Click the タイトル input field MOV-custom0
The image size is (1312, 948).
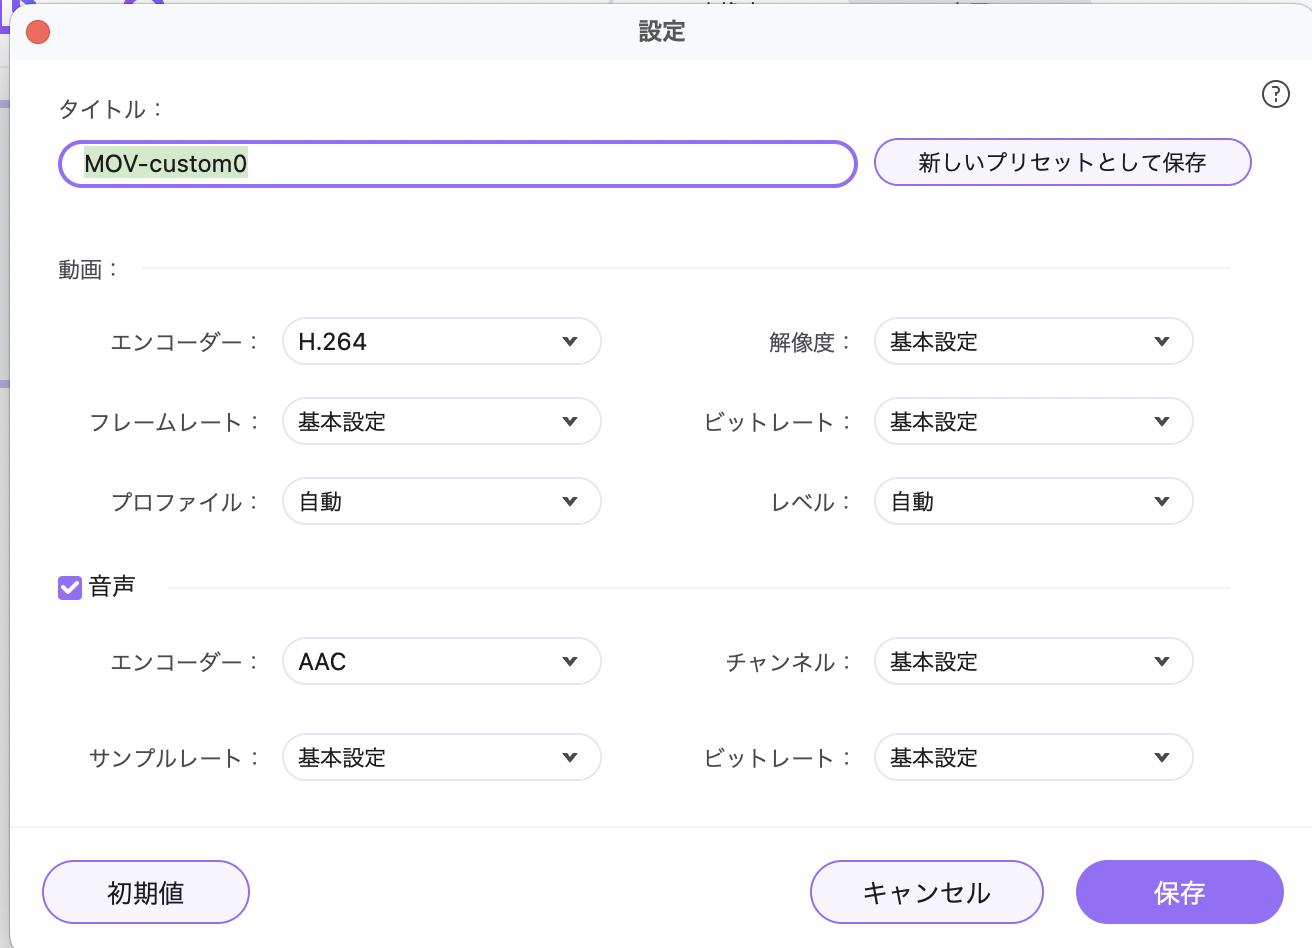click(x=458, y=164)
